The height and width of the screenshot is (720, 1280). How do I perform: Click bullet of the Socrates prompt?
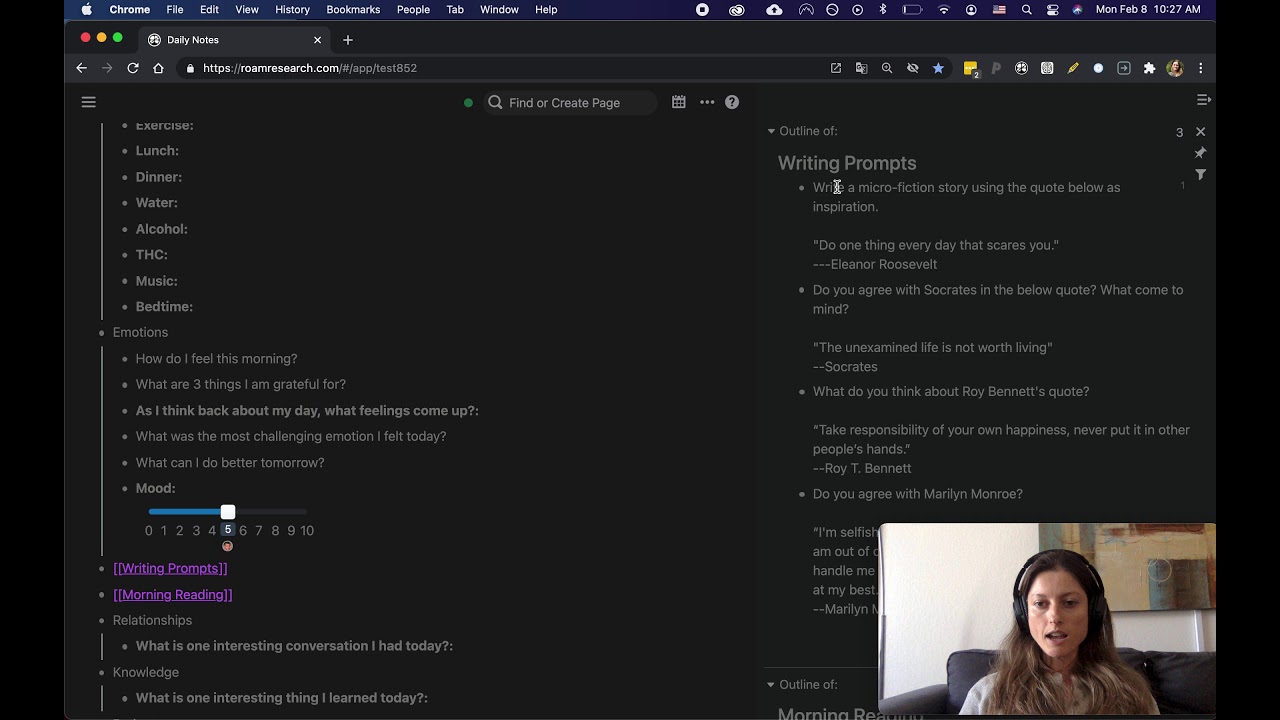(x=801, y=290)
